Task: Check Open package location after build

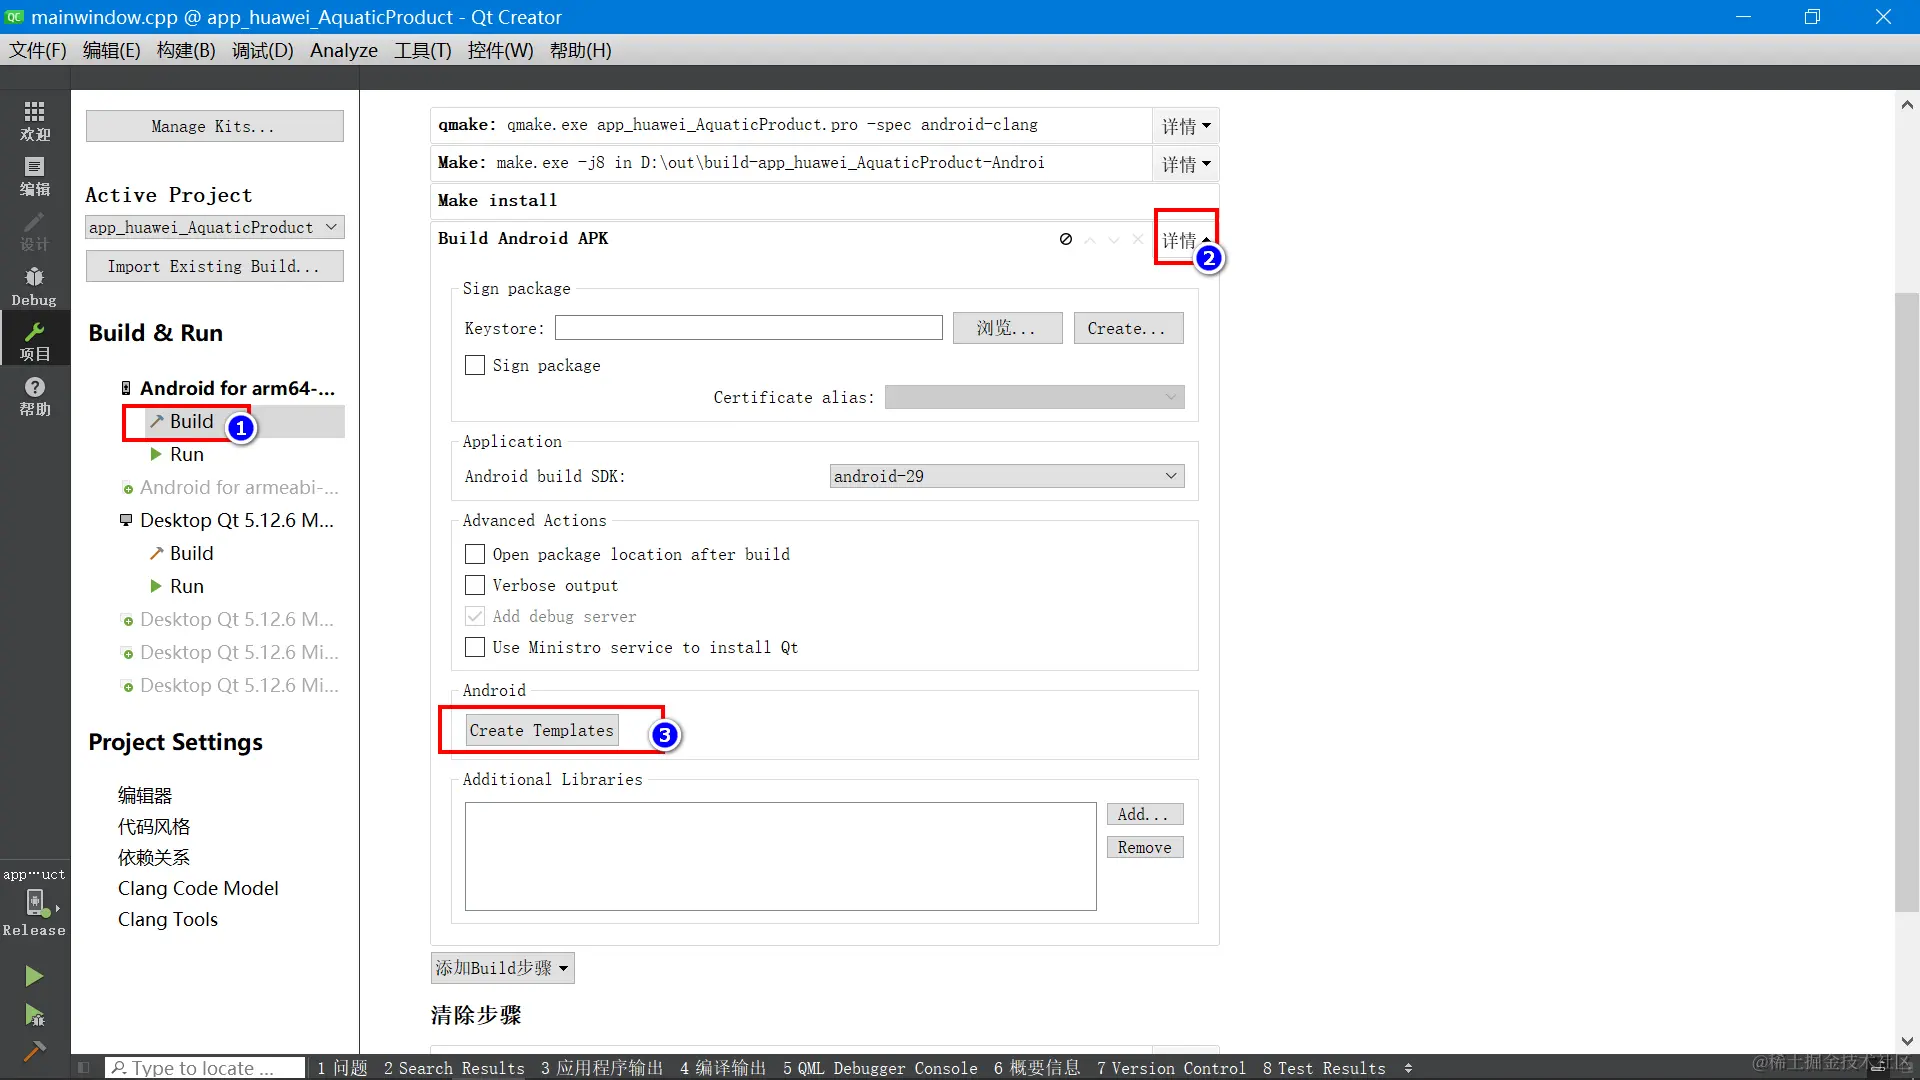Action: (x=475, y=554)
